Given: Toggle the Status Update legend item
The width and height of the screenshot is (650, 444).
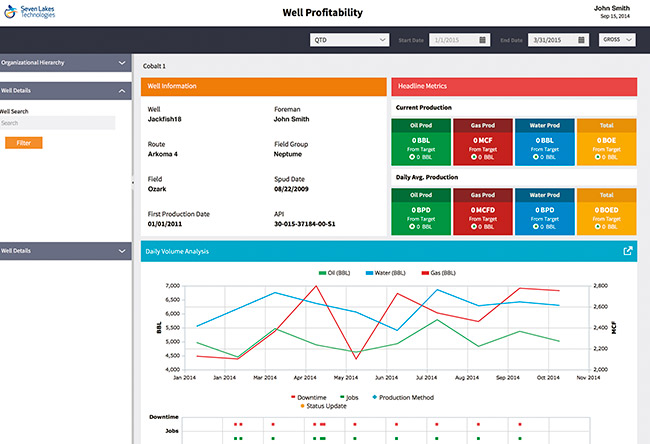Looking at the screenshot, I should click(323, 406).
